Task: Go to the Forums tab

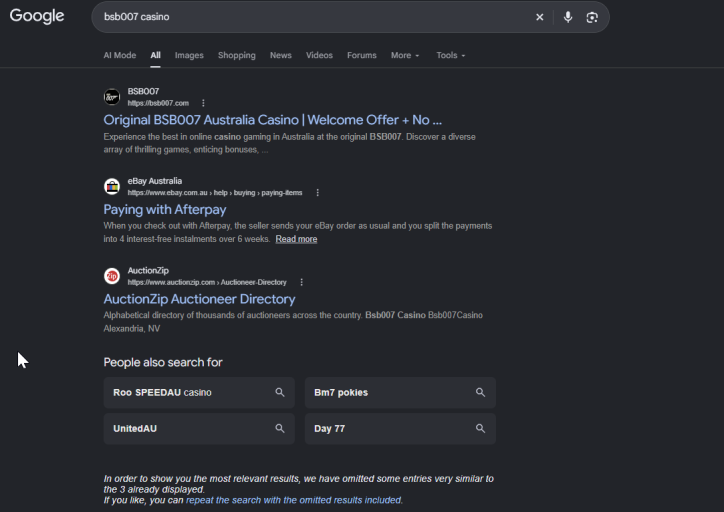Action: coord(362,55)
